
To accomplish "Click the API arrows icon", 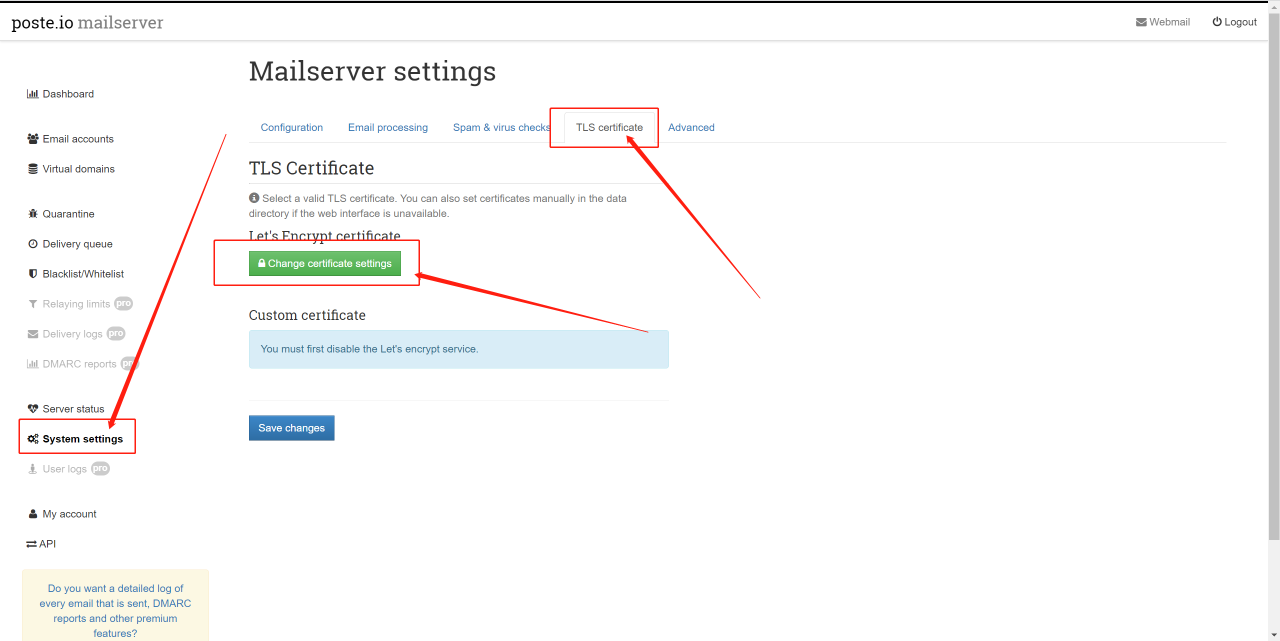I will [x=31, y=544].
